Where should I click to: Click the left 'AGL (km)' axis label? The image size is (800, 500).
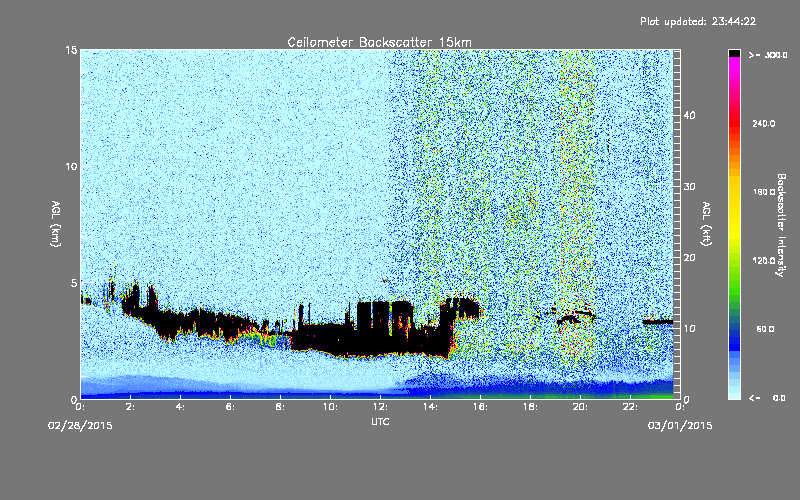pyautogui.click(x=56, y=223)
